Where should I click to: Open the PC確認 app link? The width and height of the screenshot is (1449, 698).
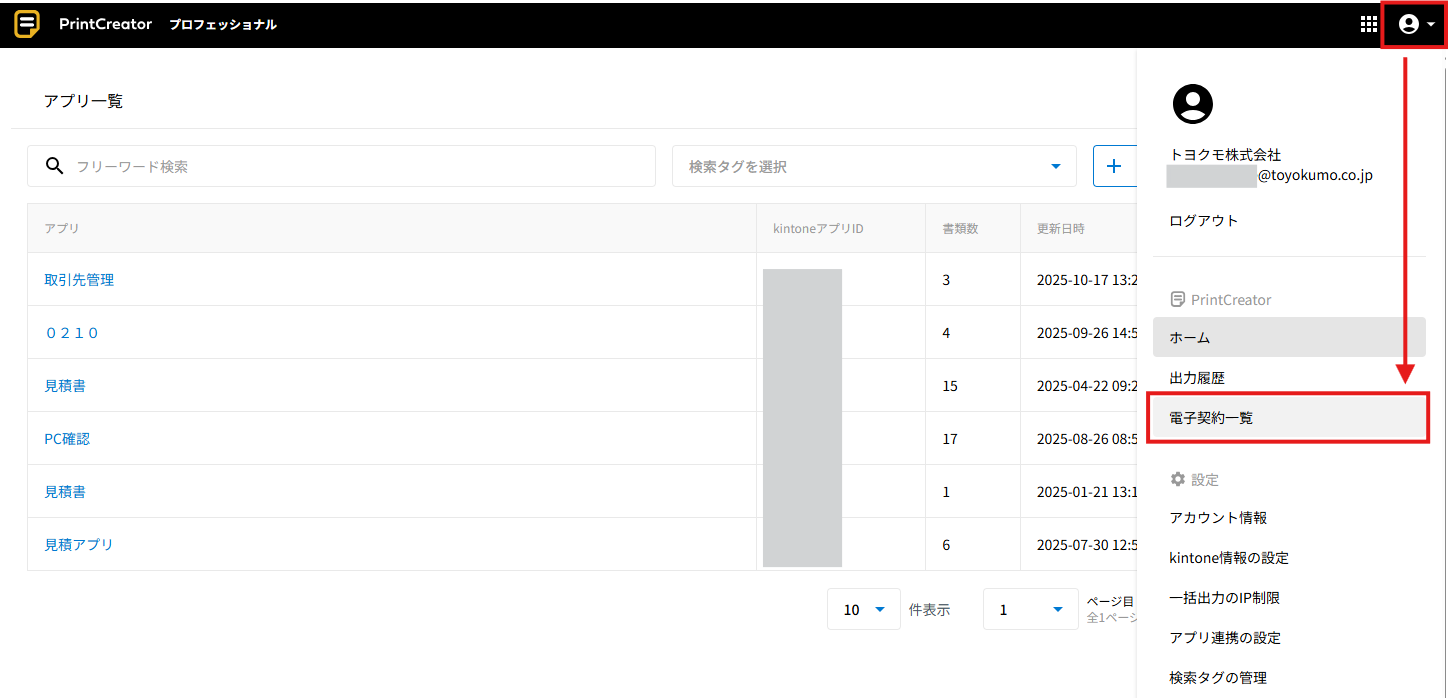point(67,438)
